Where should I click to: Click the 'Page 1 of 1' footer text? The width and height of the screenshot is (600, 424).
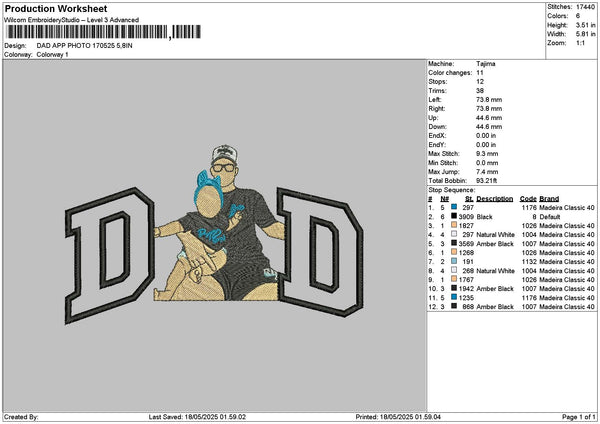pos(579,417)
